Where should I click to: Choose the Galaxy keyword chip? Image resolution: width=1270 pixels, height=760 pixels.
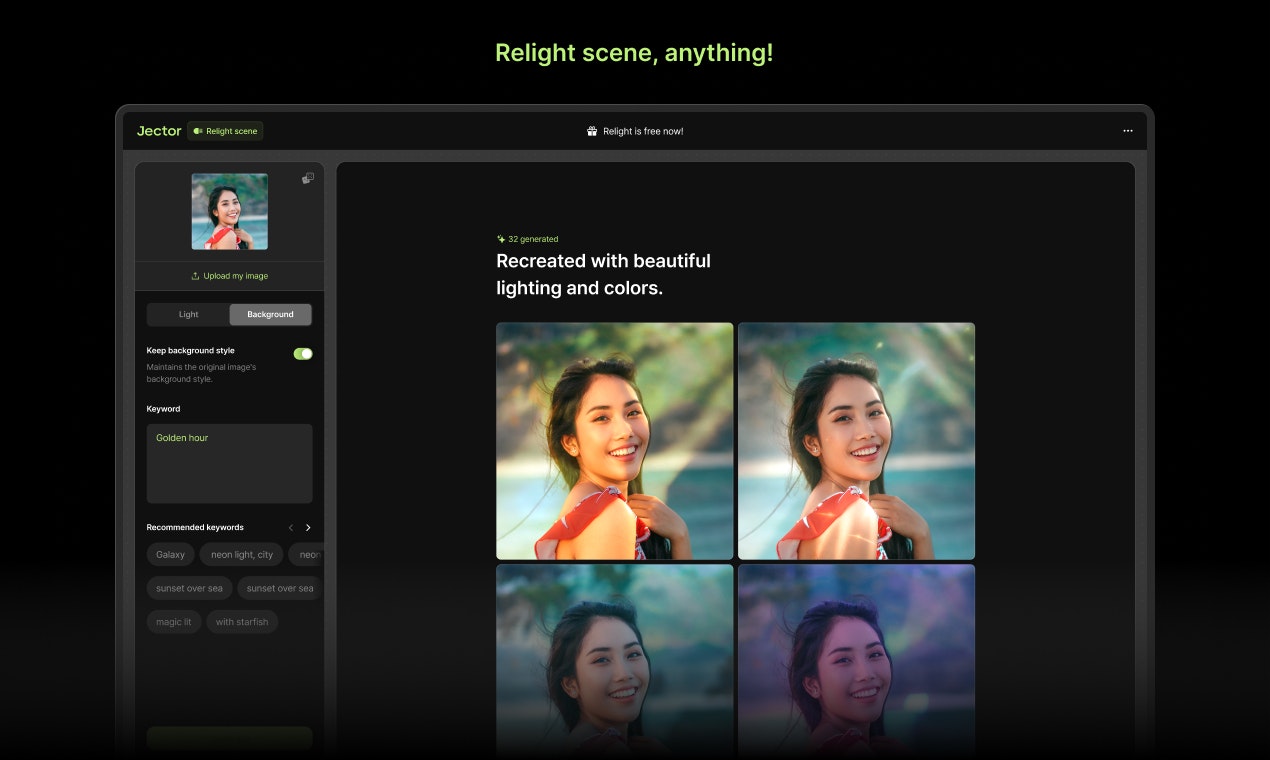171,555
